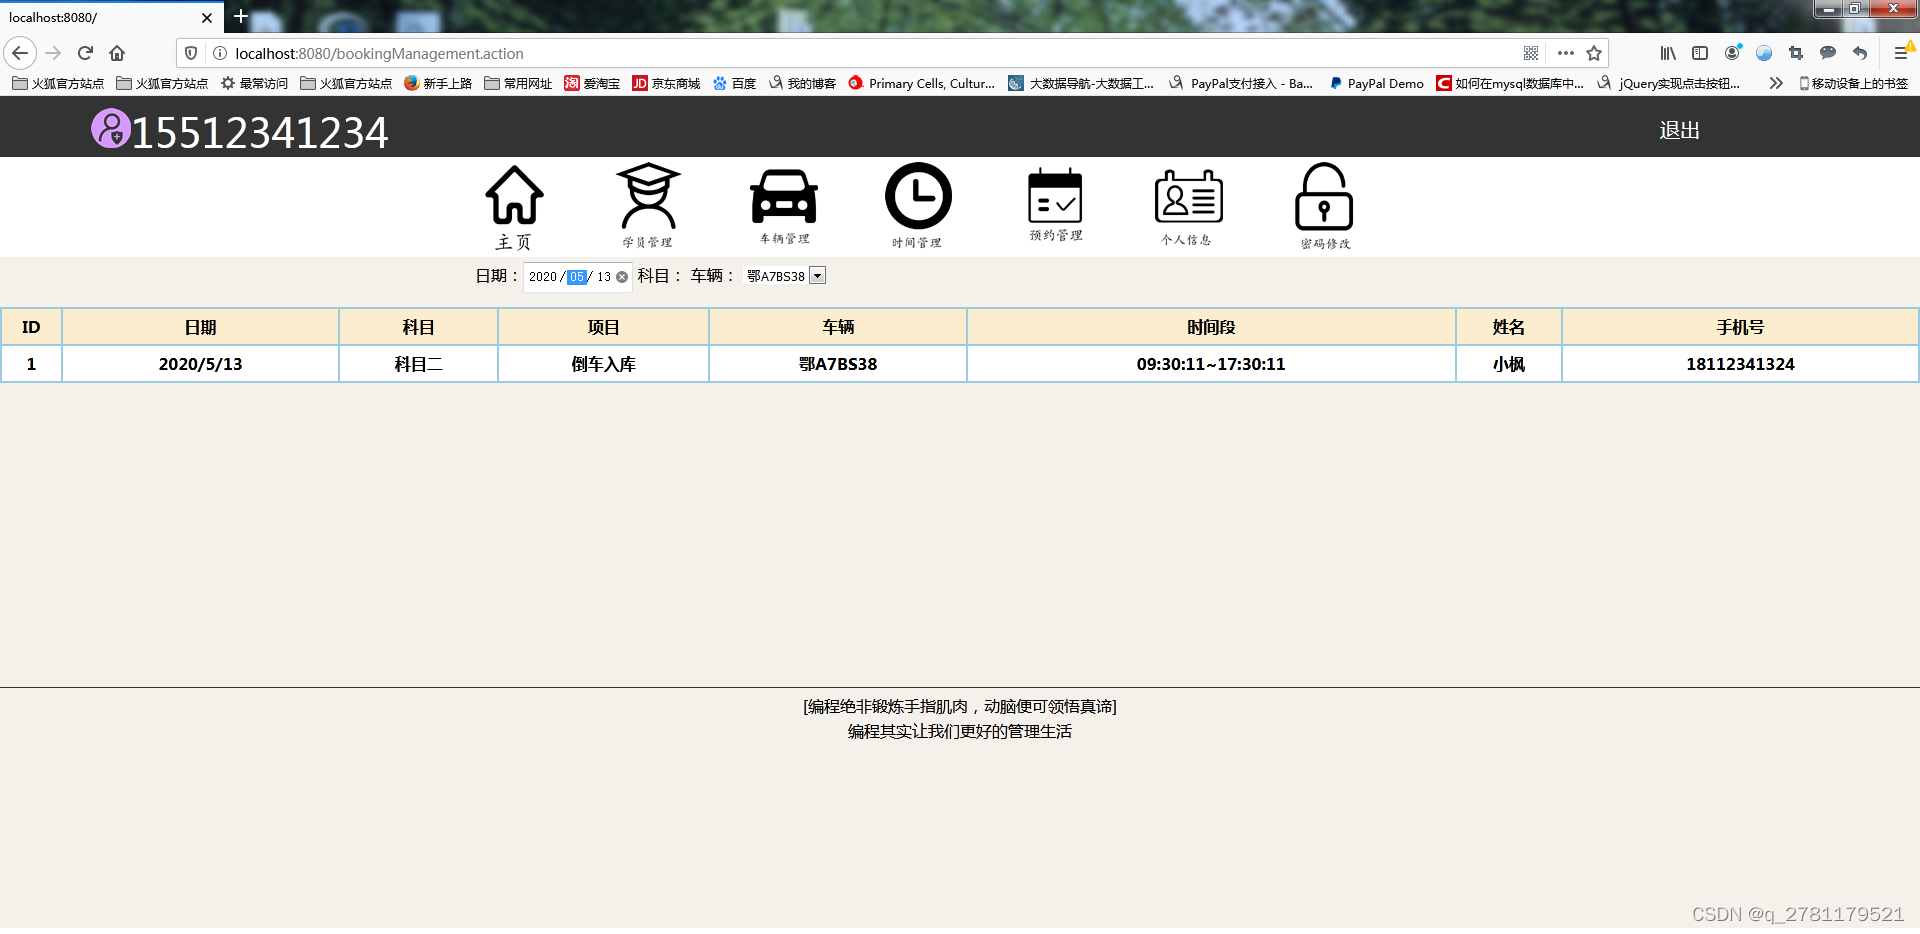Select the month segment in date picker
1920x934 pixels.
pos(576,277)
